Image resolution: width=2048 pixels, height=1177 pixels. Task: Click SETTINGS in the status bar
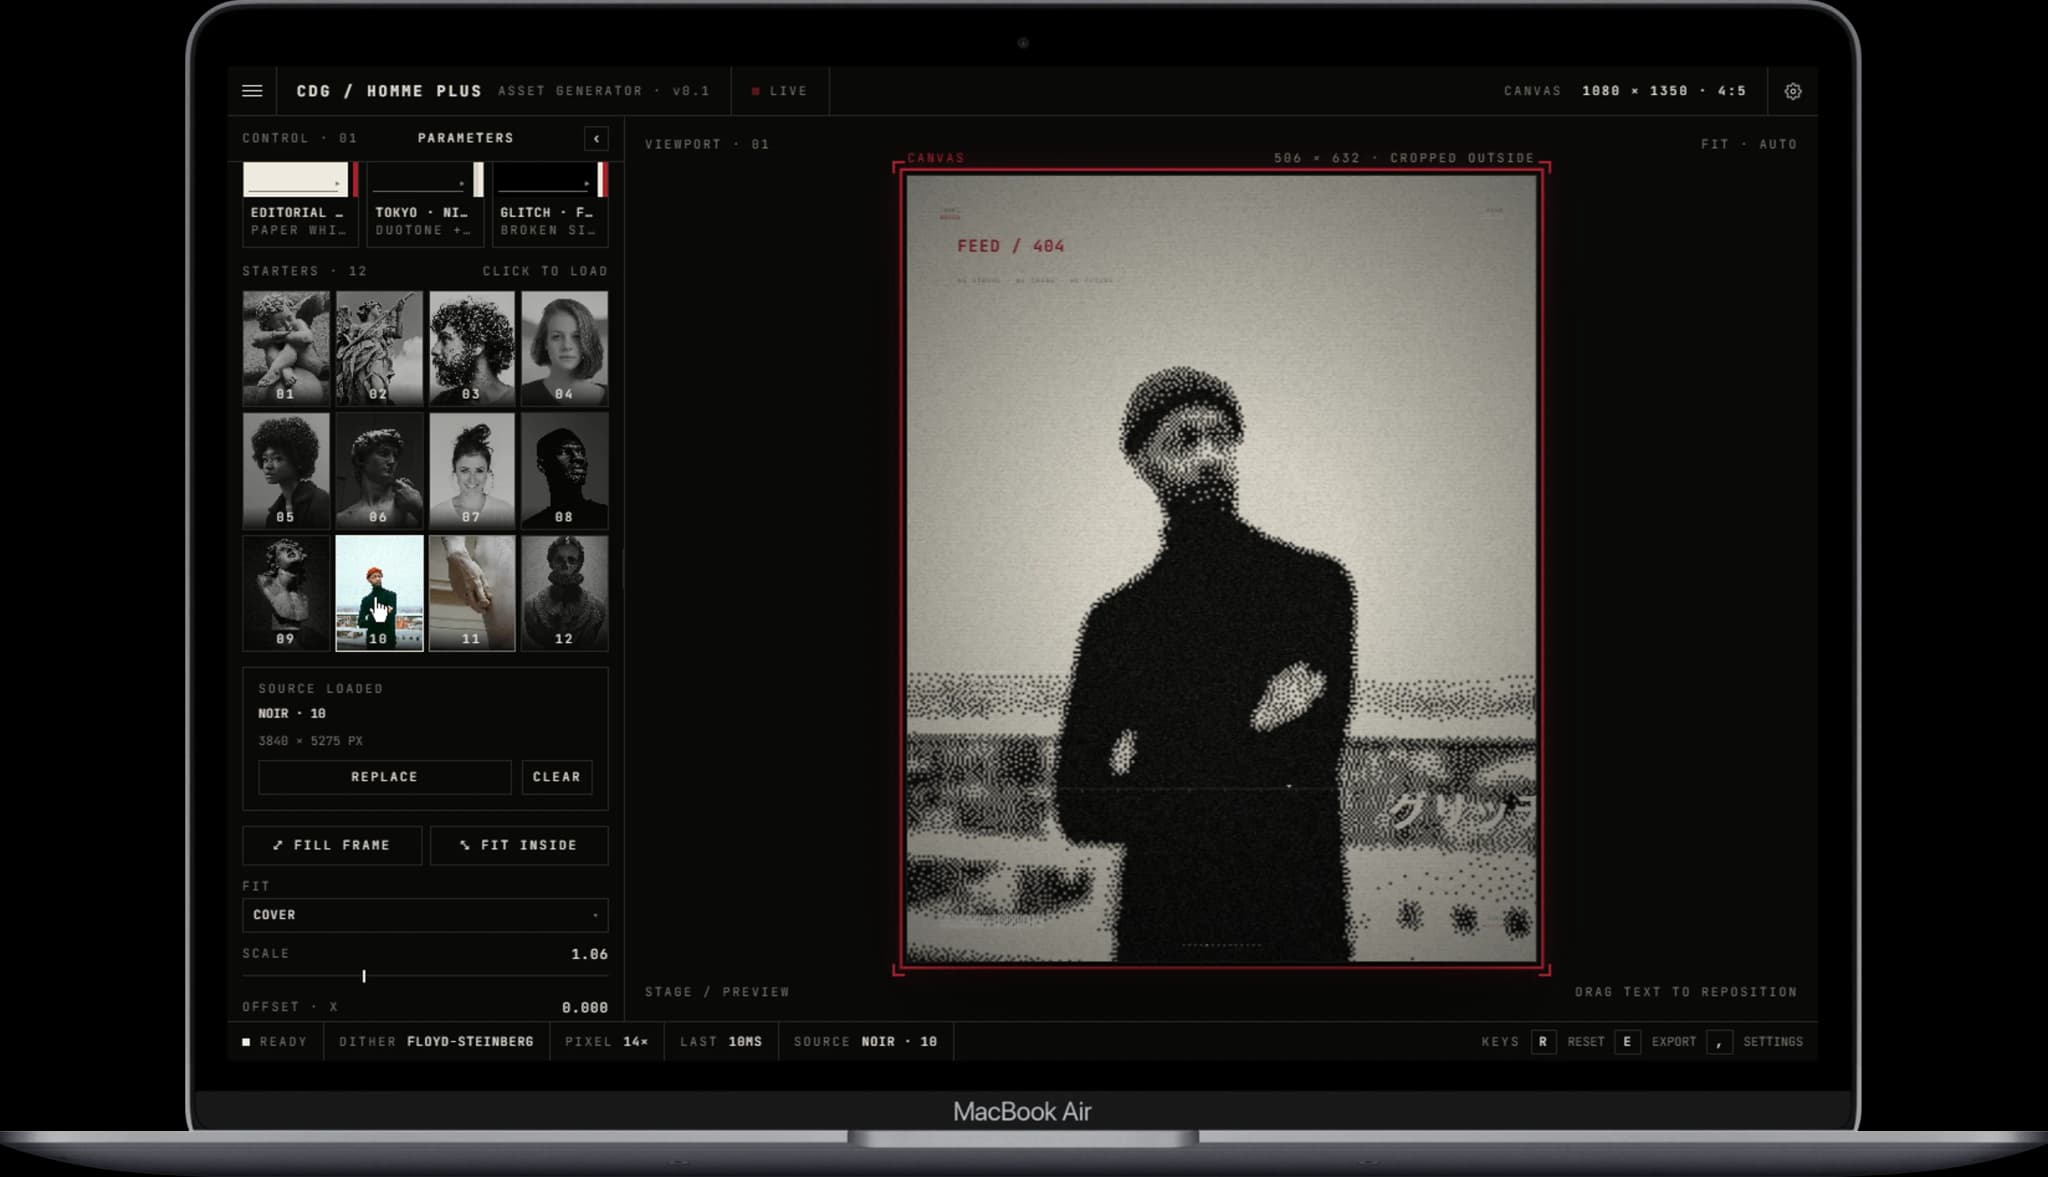tap(1773, 1042)
